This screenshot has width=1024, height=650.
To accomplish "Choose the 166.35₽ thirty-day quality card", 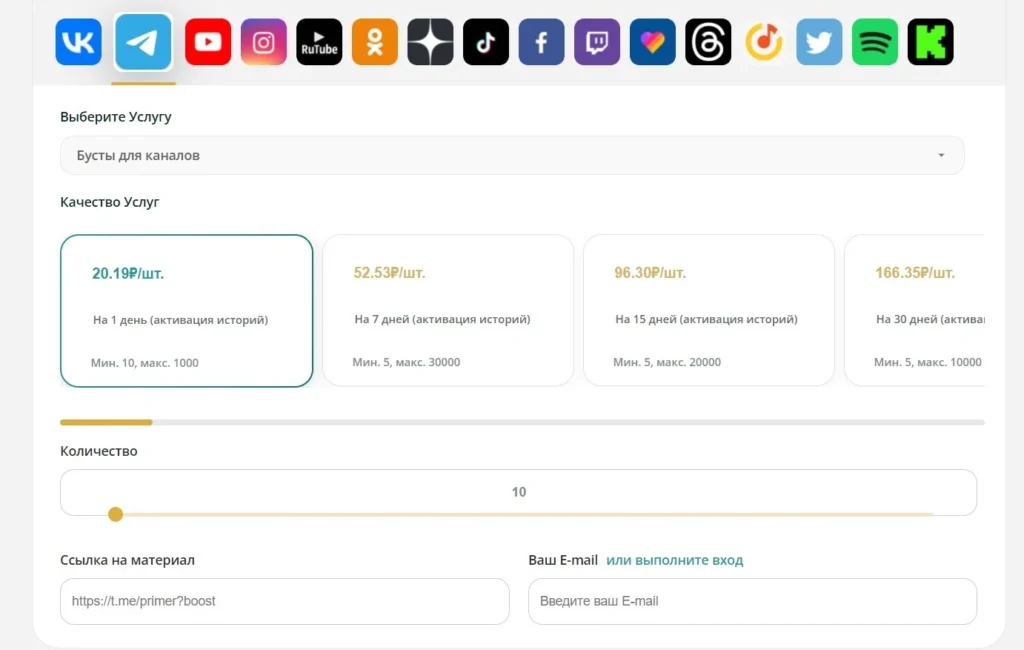I will tap(914, 310).
